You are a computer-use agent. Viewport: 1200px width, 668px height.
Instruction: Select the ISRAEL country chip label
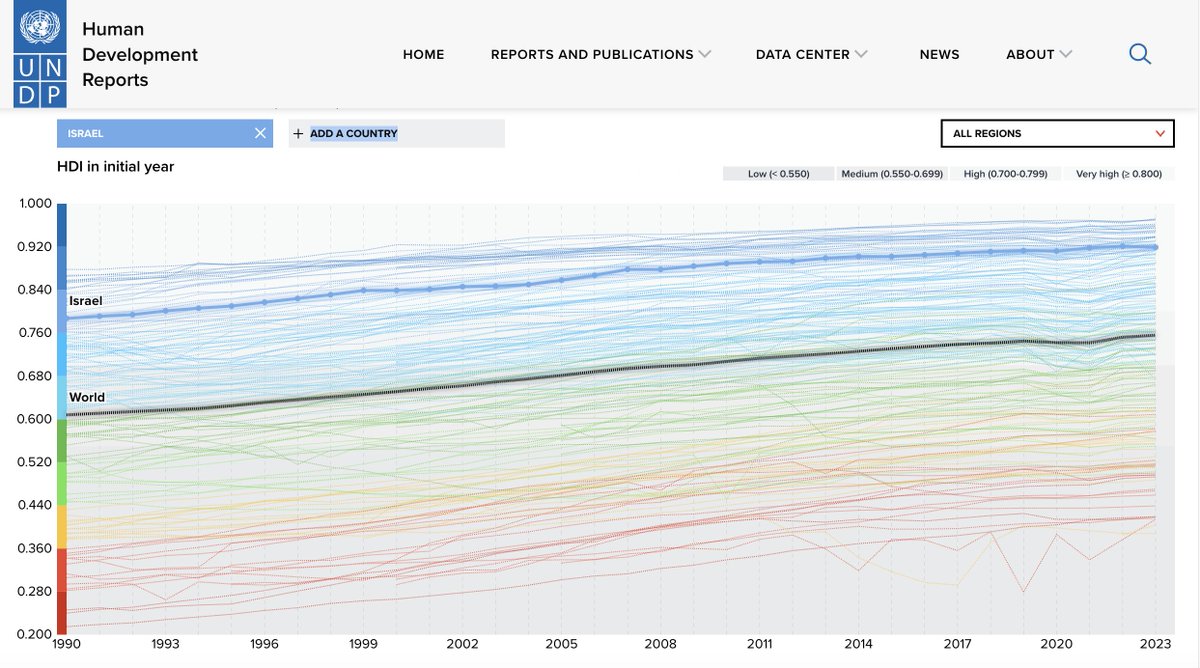(85, 133)
